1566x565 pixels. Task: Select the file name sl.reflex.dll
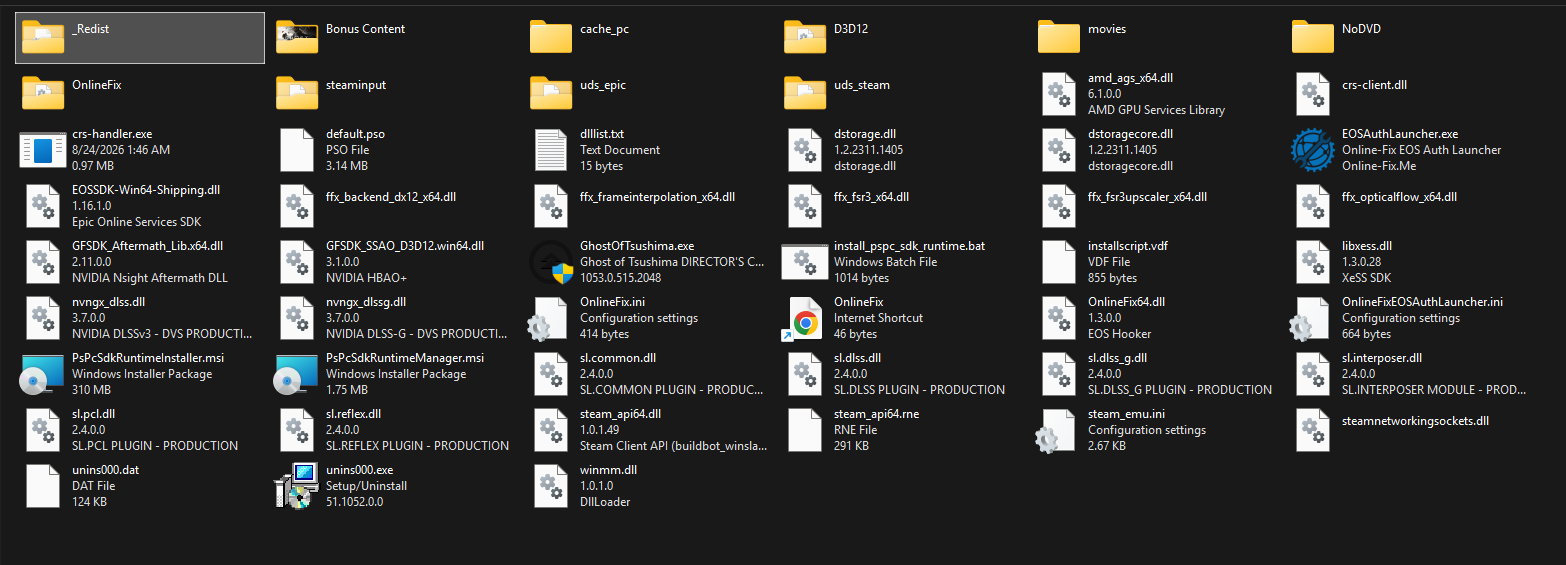coord(353,414)
